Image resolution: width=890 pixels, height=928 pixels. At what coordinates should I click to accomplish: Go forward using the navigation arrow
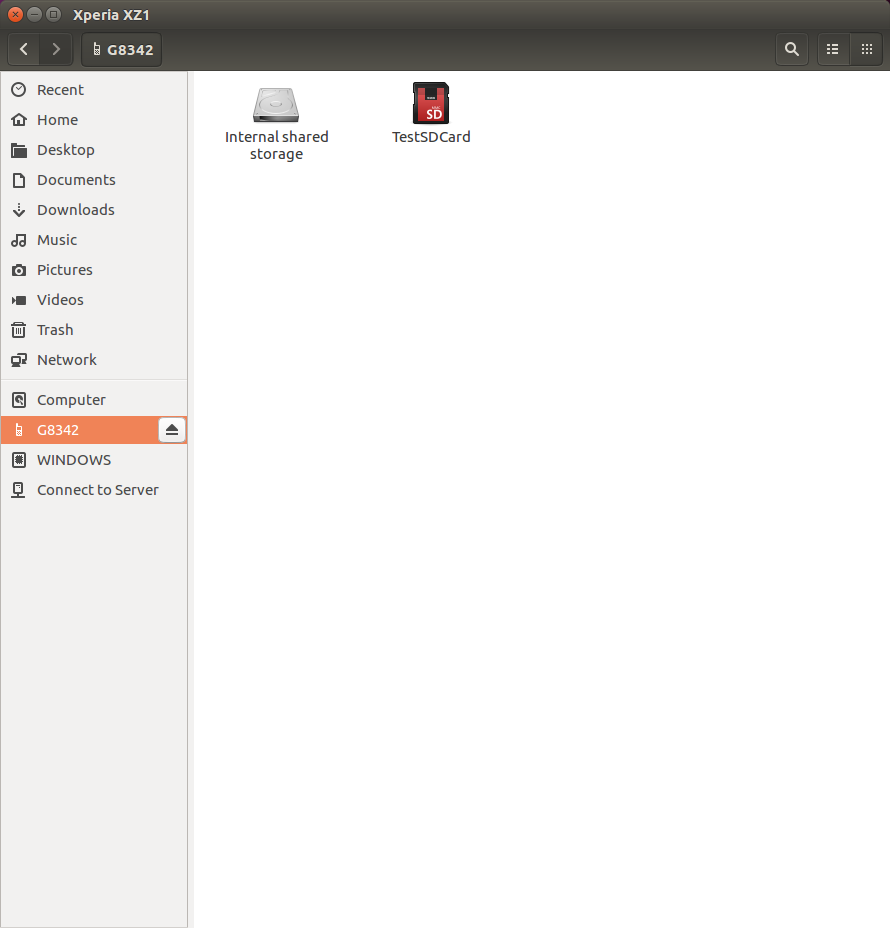(x=56, y=49)
